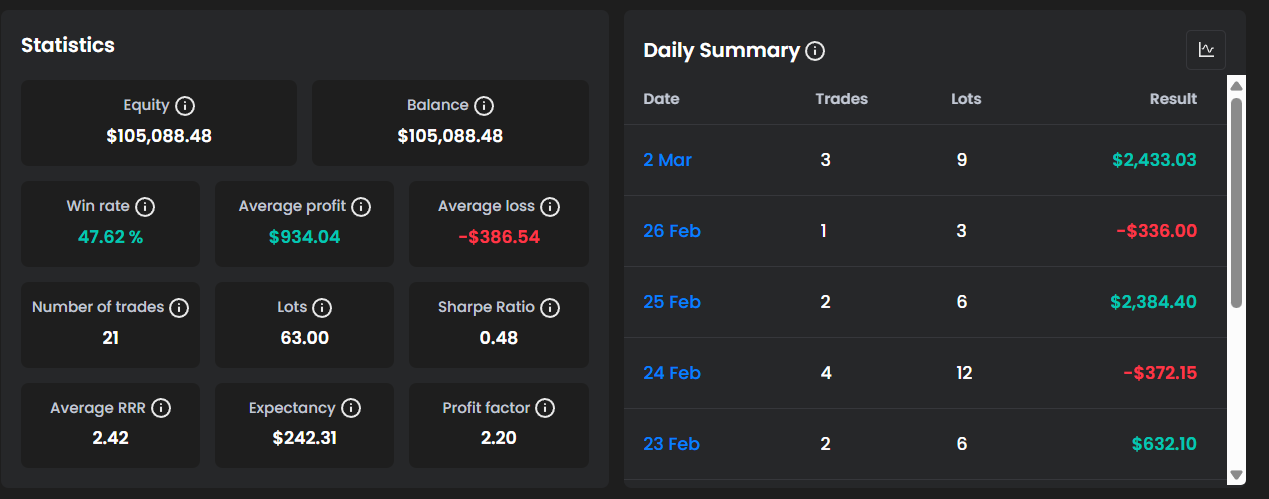Click the Daily Summary scrollbar down arrow
This screenshot has width=1269, height=499.
click(x=1236, y=474)
